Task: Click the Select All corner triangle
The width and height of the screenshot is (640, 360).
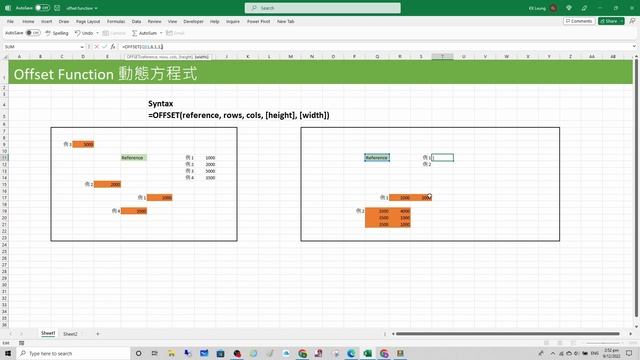Action: (x=5, y=56)
